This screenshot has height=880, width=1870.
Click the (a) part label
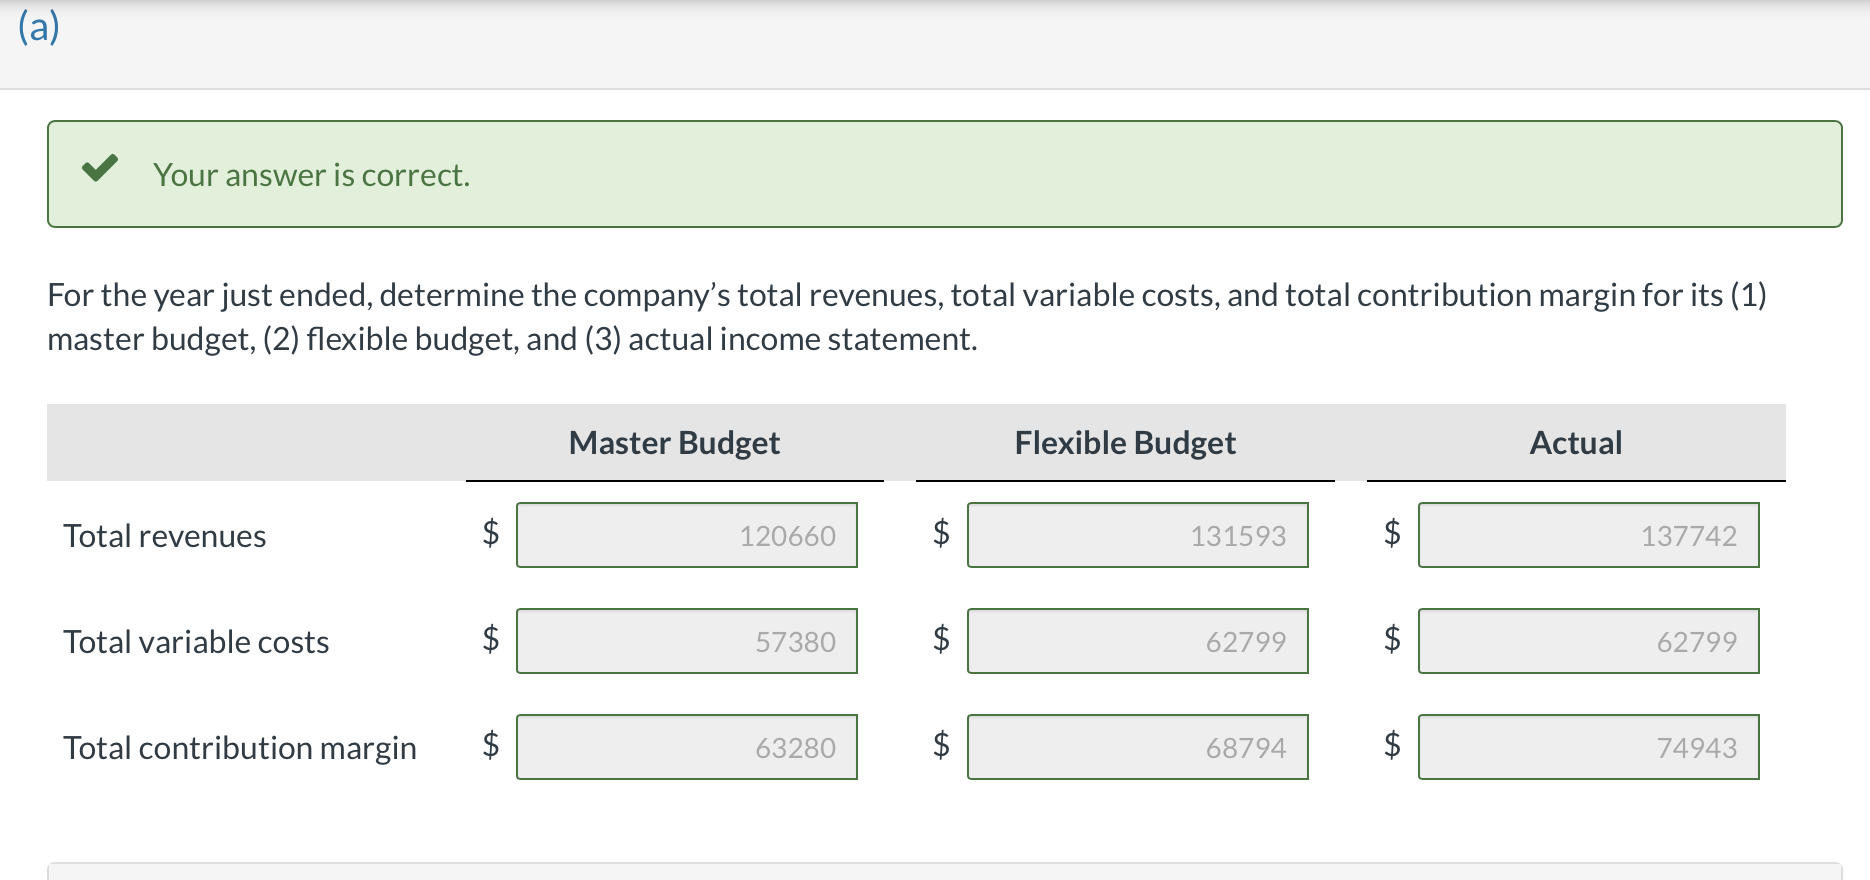click(39, 27)
